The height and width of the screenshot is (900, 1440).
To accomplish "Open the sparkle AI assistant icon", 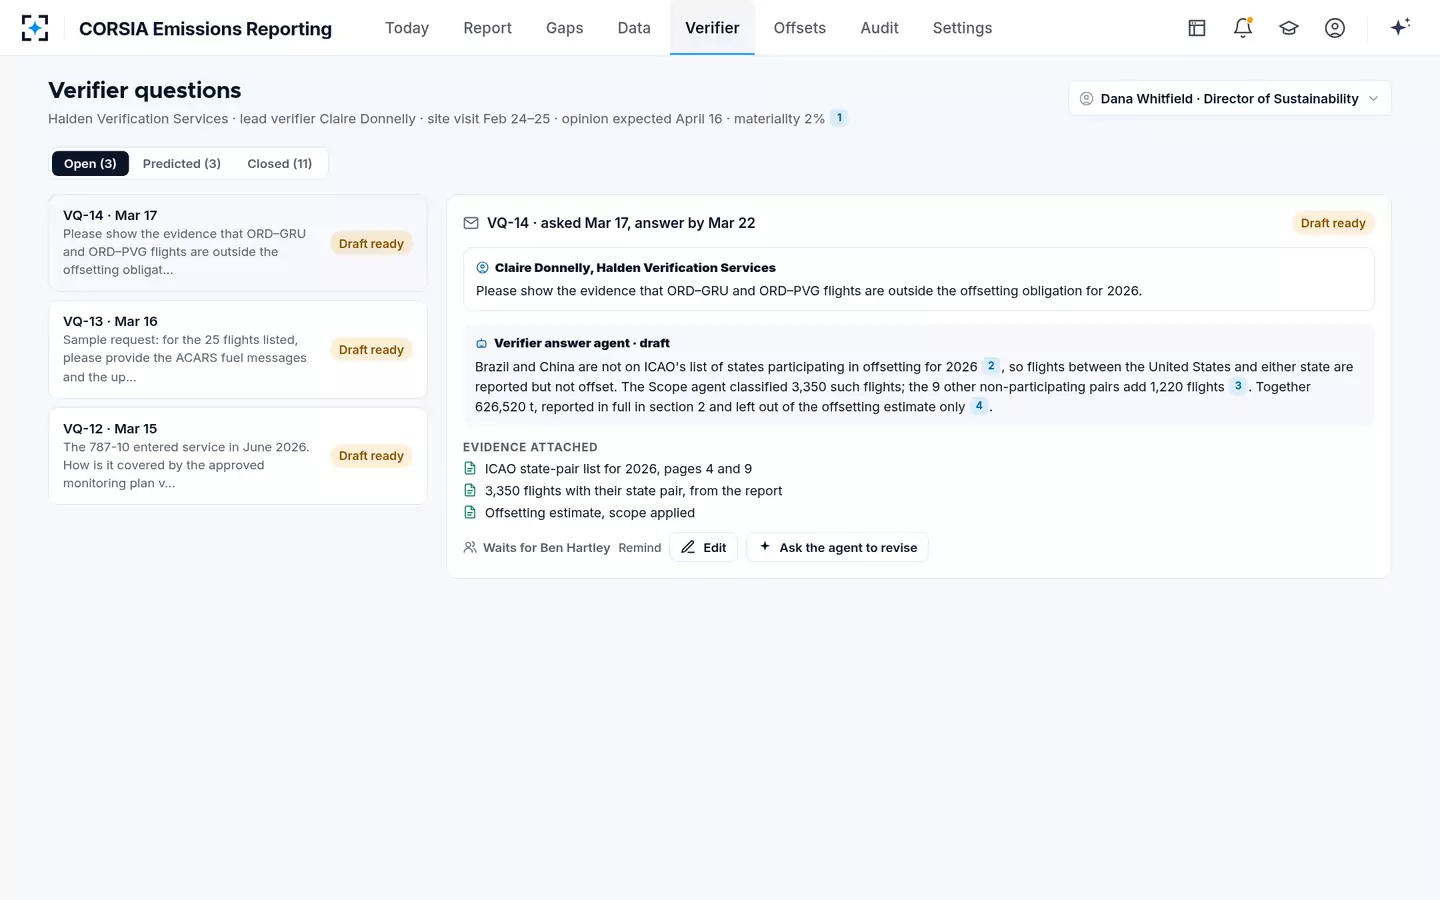I will point(1400,27).
